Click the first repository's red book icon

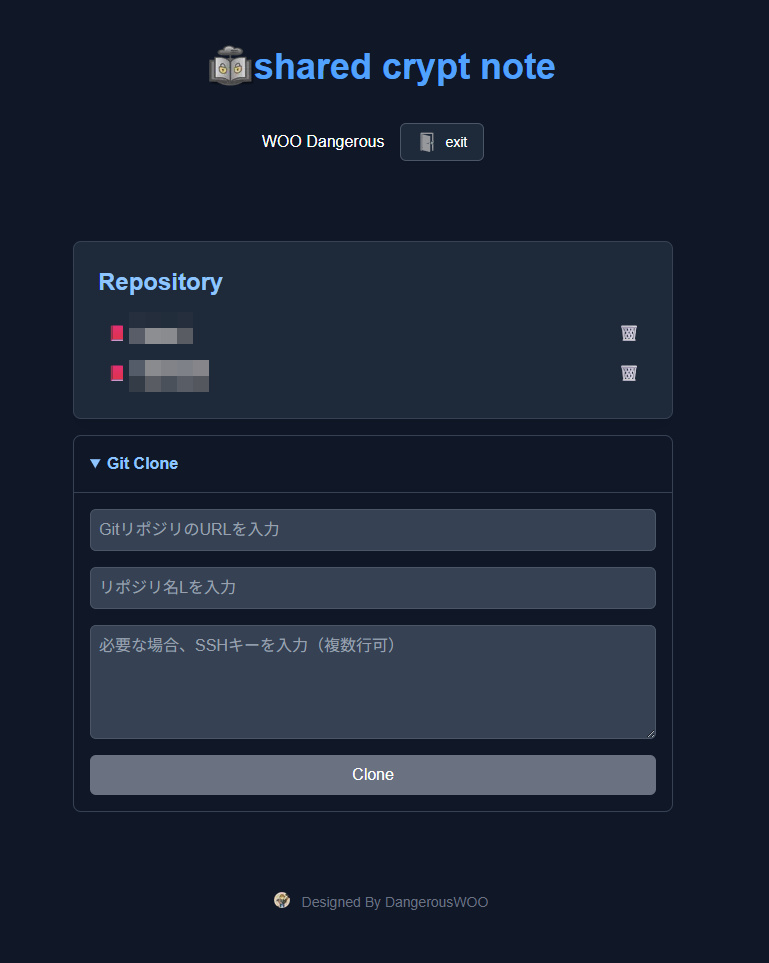[x=117, y=333]
